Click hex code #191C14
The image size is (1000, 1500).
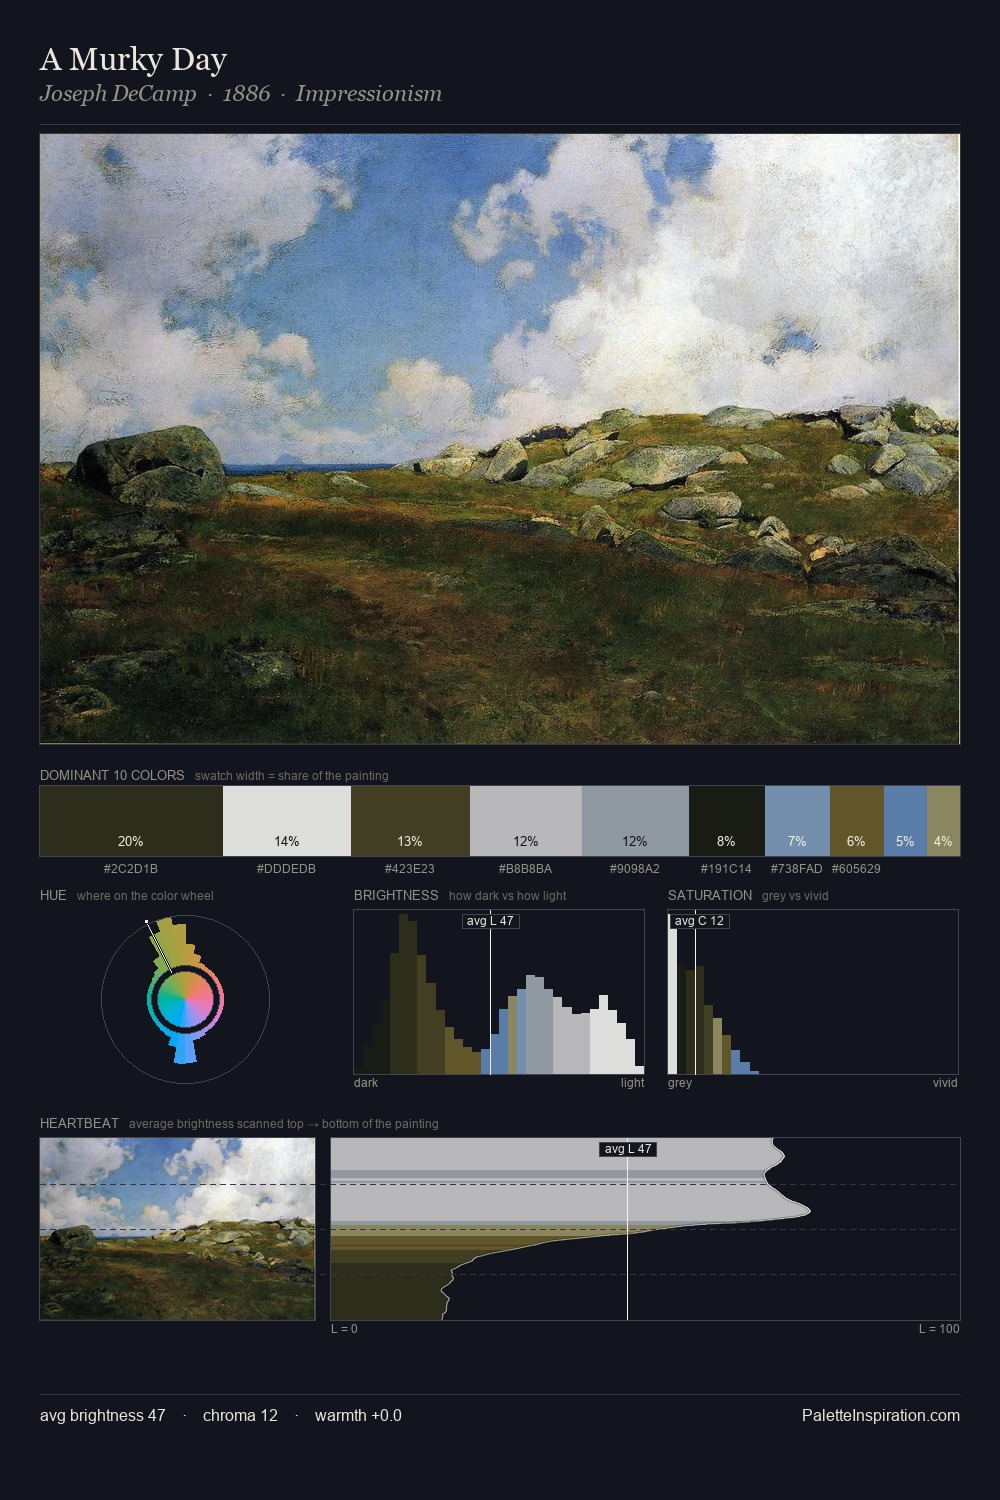tap(727, 869)
